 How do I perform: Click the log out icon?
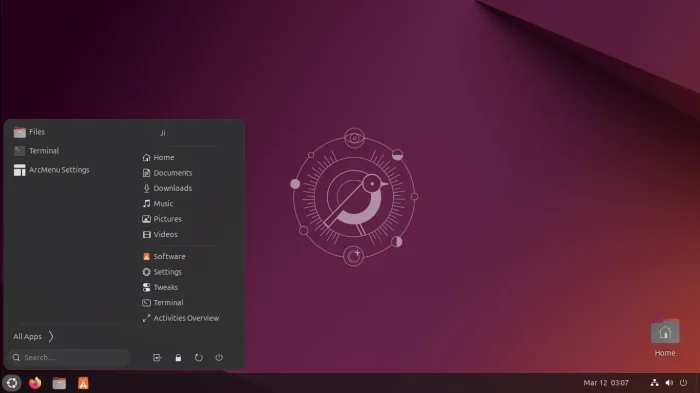click(157, 358)
